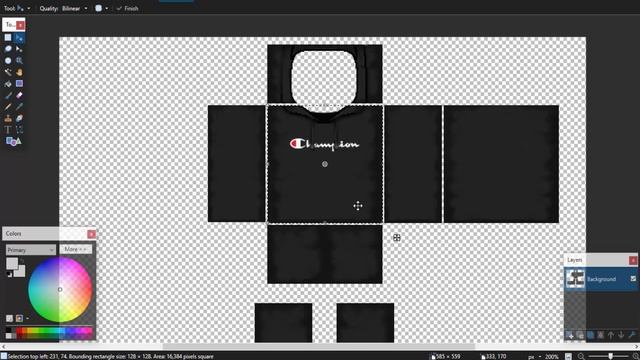Click the image size readout in status bar
The height and width of the screenshot is (360, 640).
point(447,356)
